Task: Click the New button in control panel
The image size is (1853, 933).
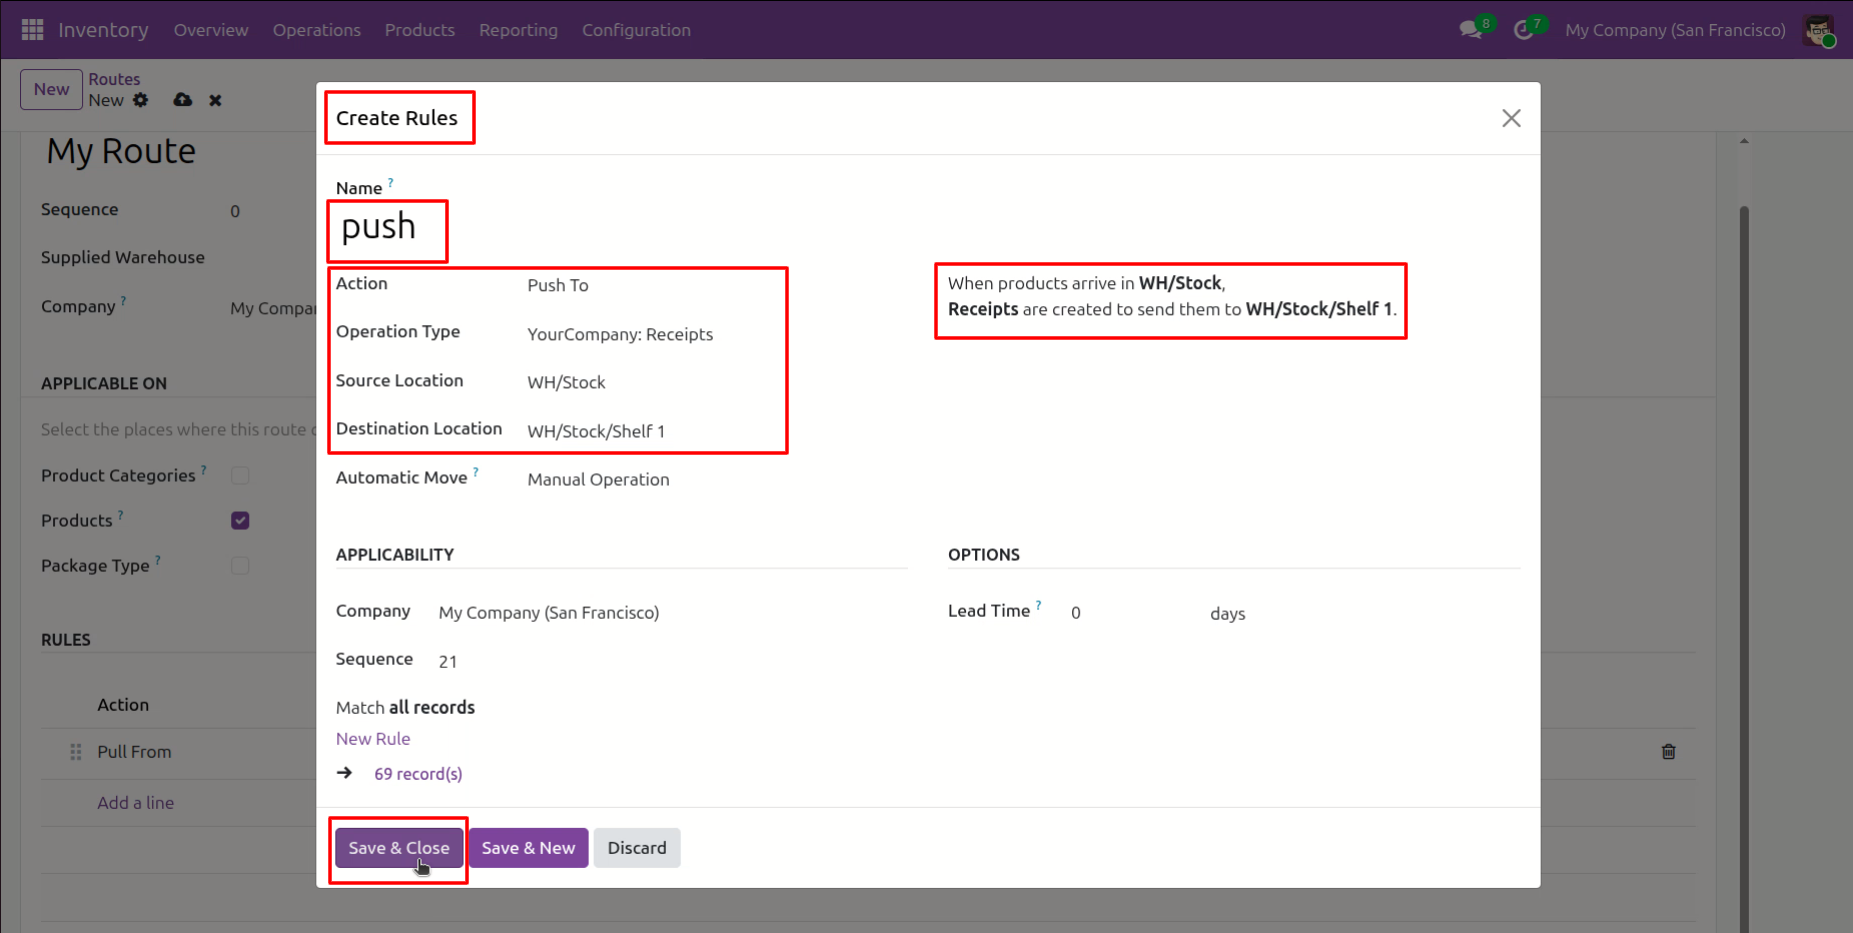Action: 51,89
